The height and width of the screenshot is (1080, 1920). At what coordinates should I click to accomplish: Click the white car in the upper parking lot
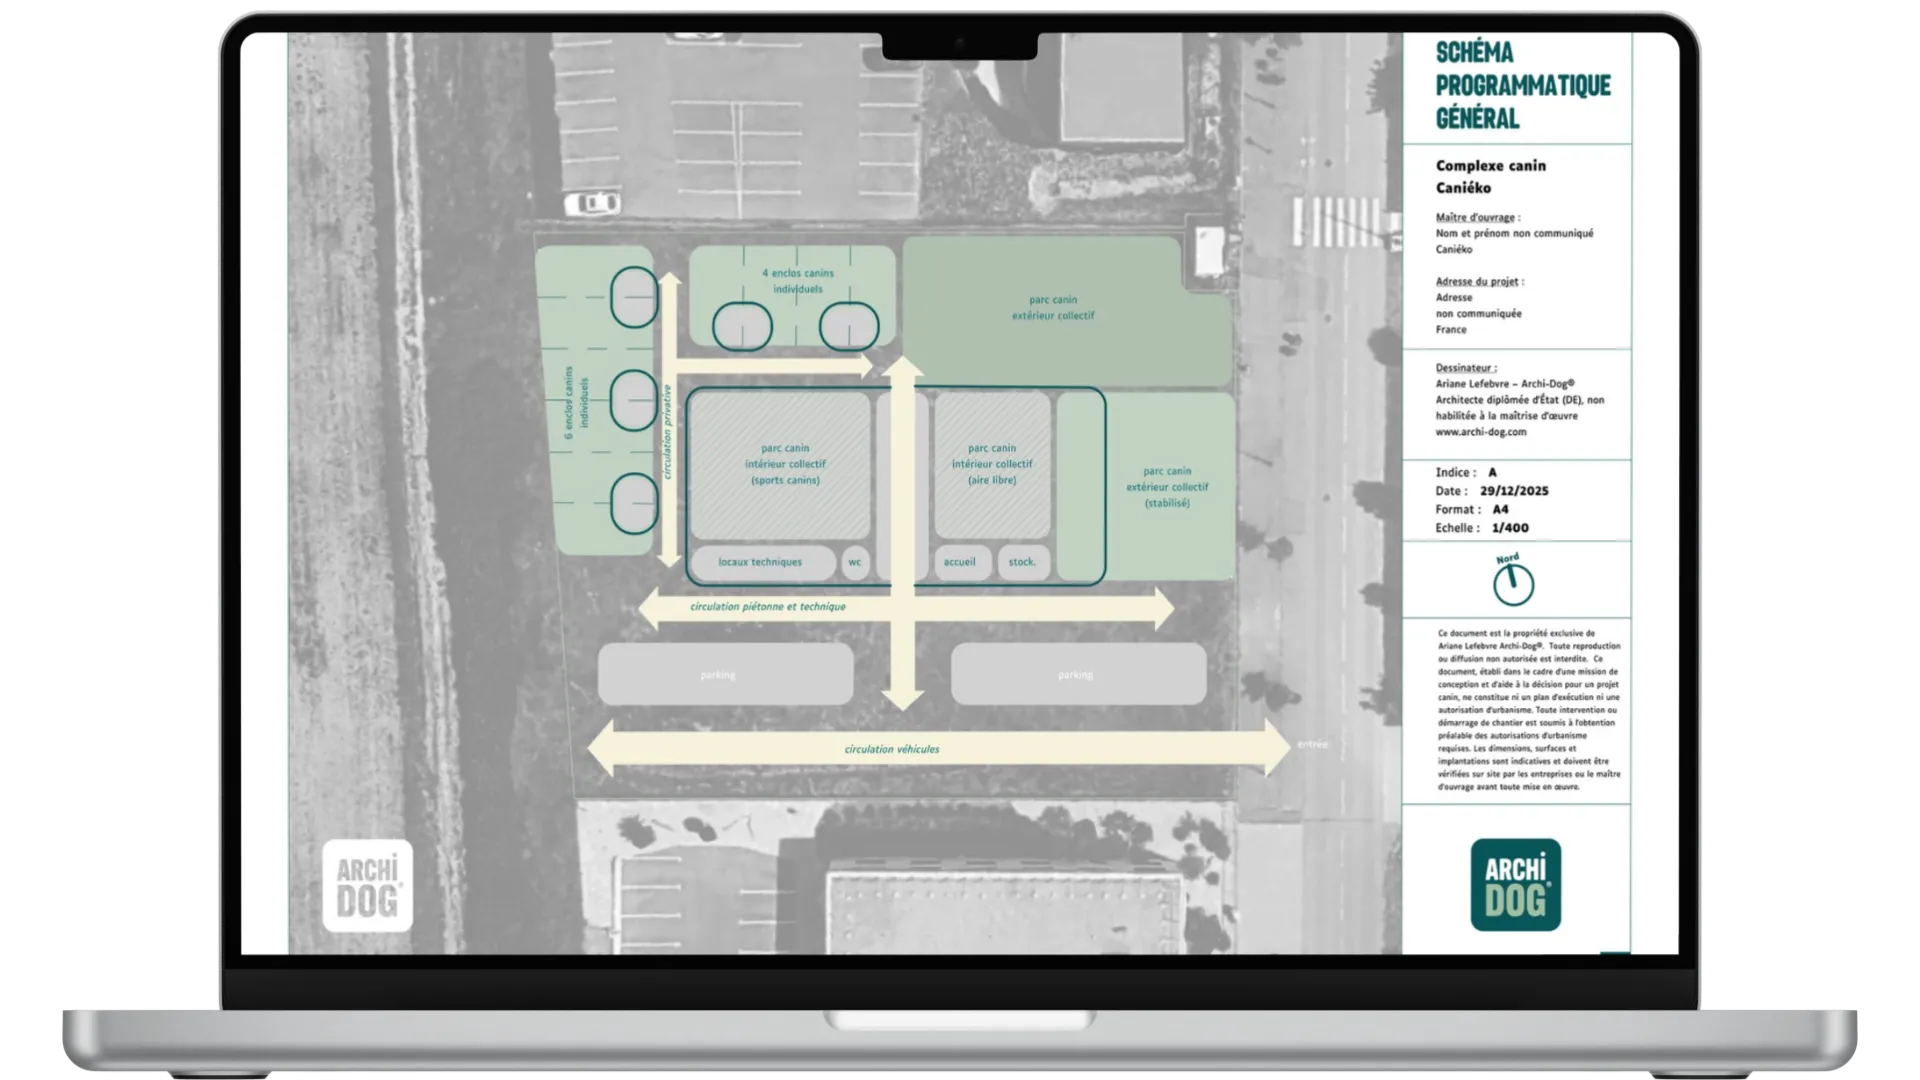(x=591, y=204)
